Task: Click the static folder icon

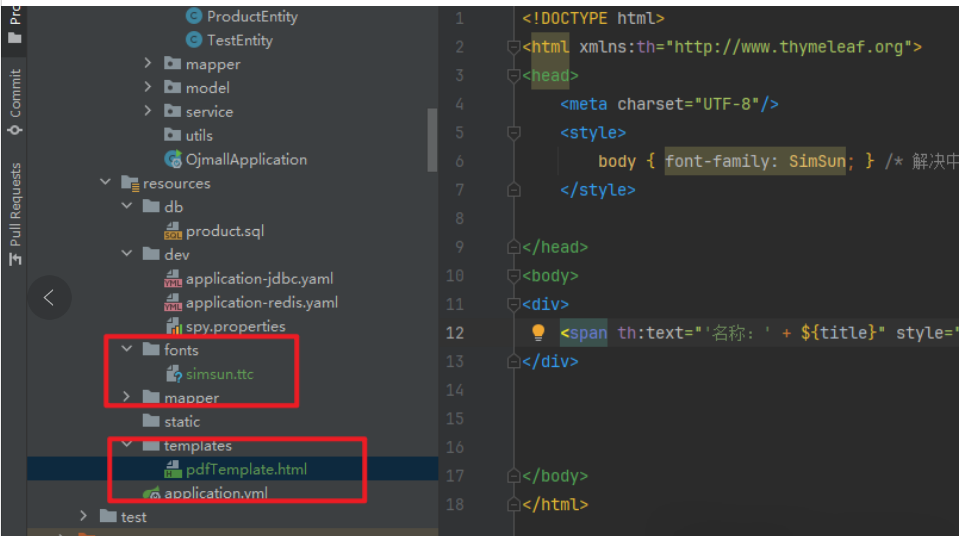Action: pos(151,421)
